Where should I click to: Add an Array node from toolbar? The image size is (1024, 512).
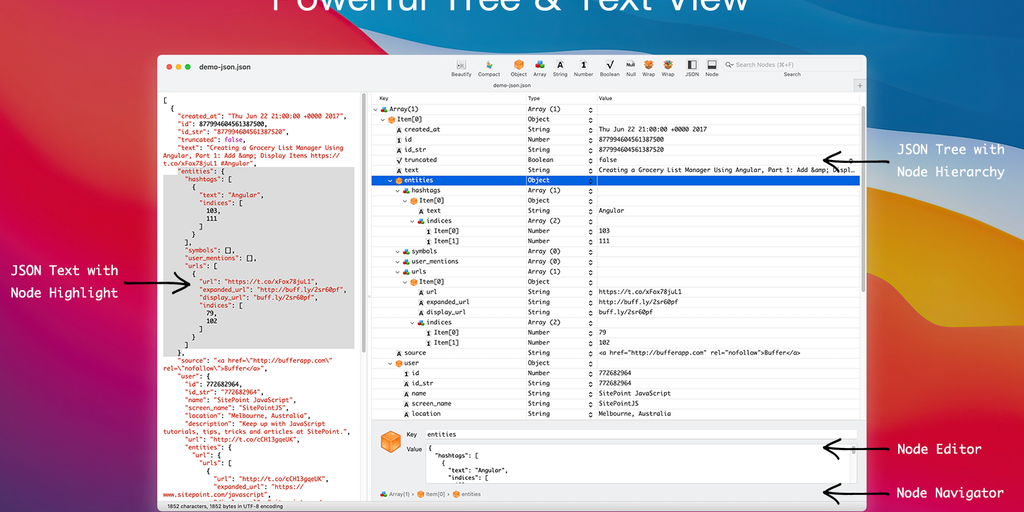[x=540, y=66]
